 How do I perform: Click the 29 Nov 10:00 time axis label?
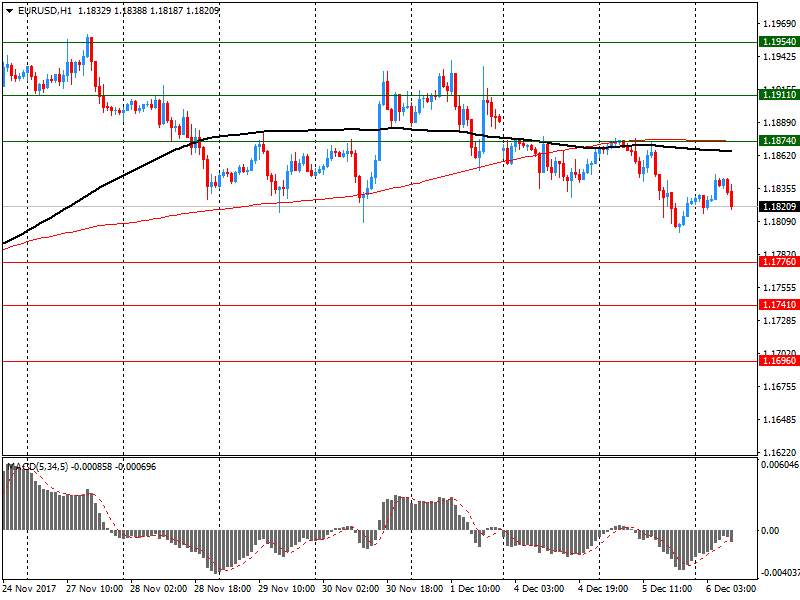click(286, 589)
